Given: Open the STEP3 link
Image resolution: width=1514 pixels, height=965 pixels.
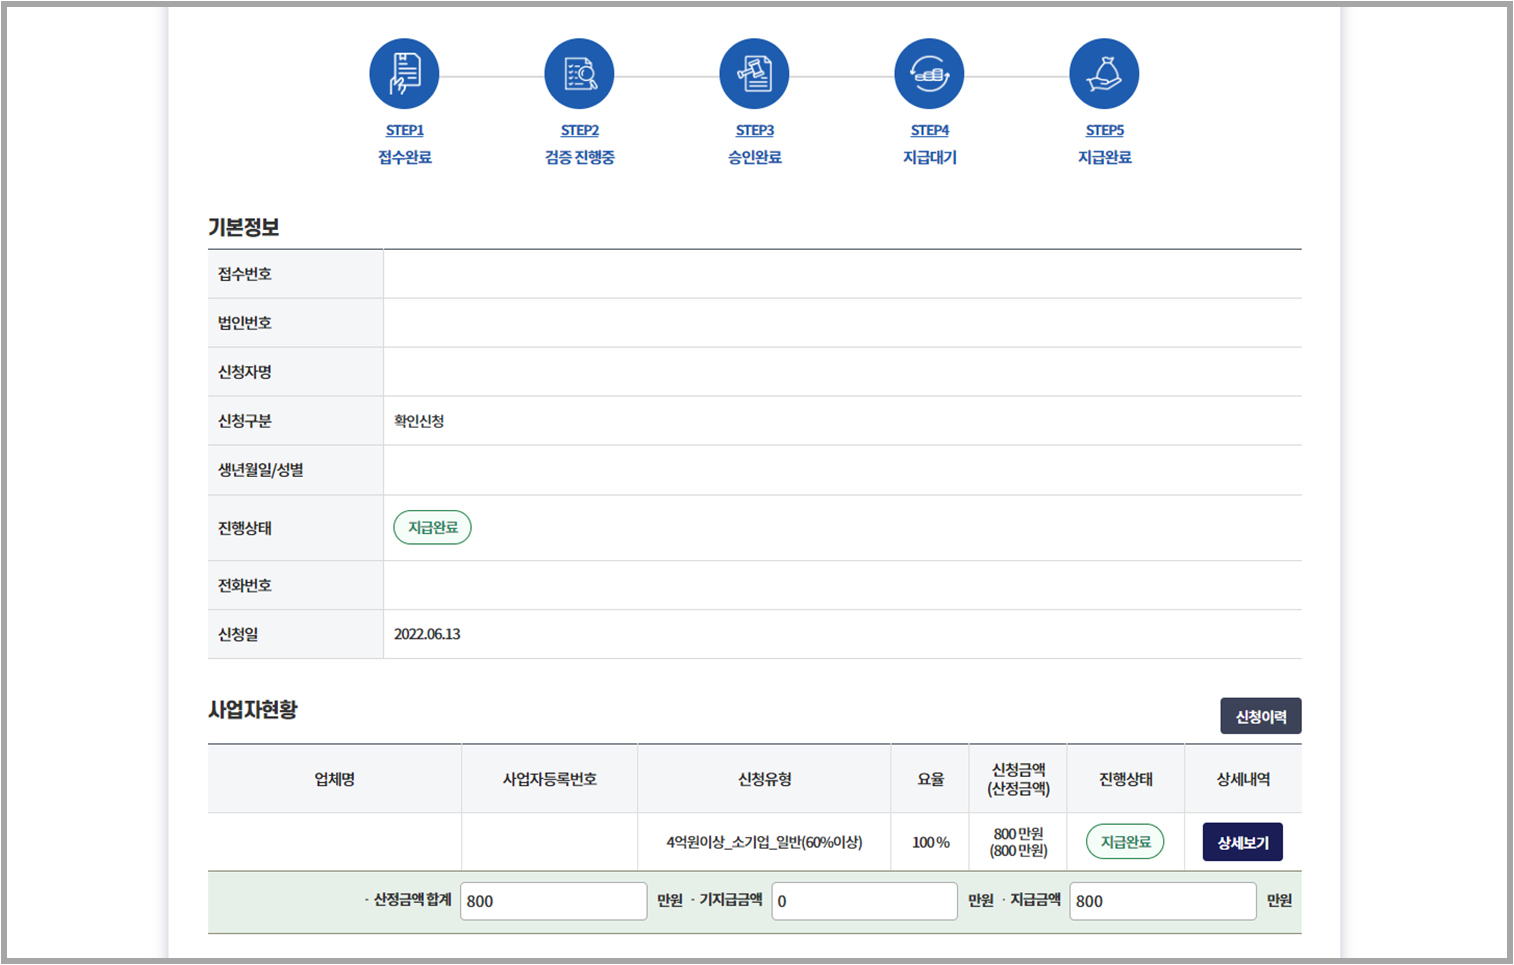Looking at the screenshot, I should tap(755, 130).
